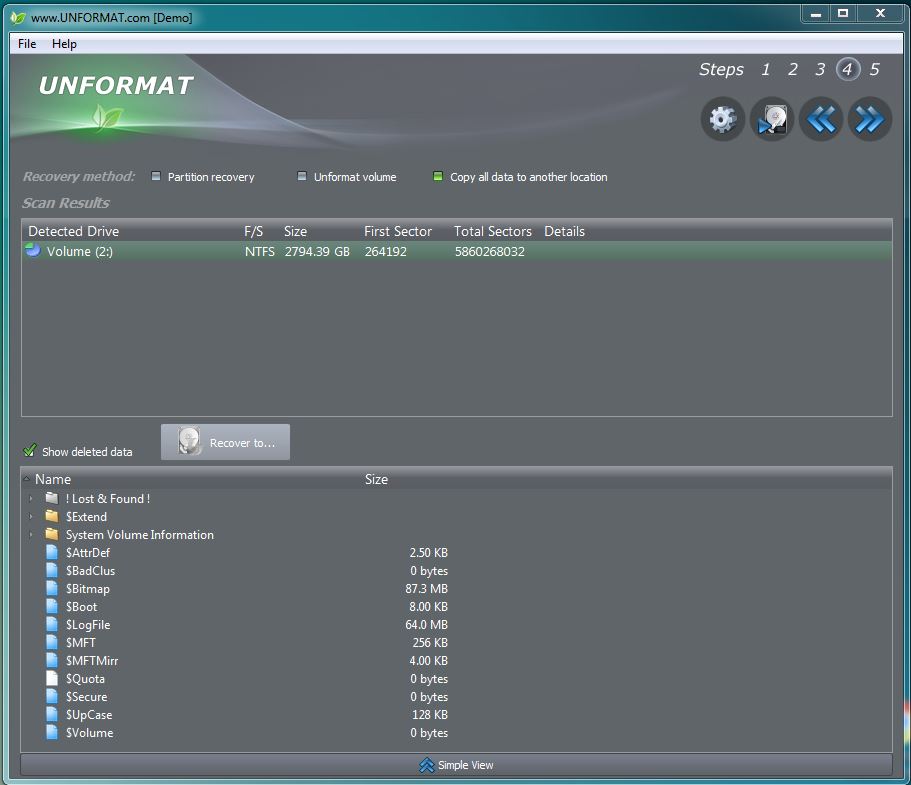Click the 128 KB size value
The width and height of the screenshot is (911, 785).
[430, 715]
